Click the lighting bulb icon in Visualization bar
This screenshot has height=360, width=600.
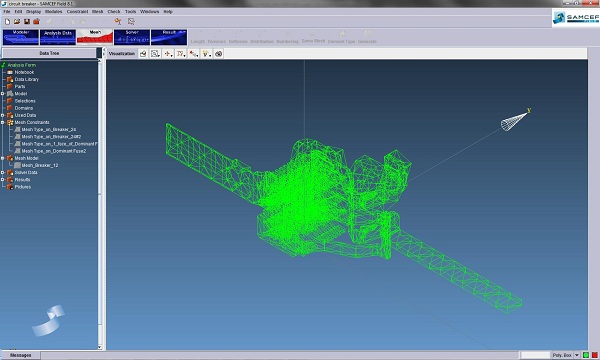click(x=206, y=54)
